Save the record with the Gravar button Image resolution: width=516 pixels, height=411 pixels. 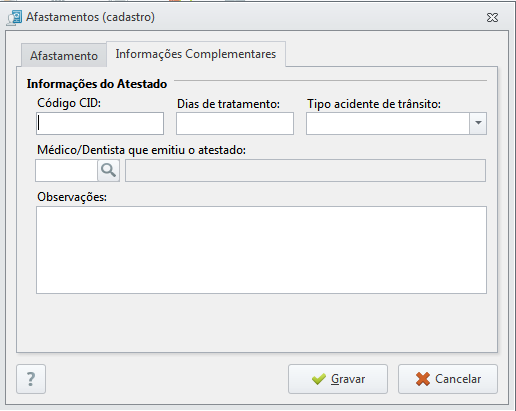click(338, 379)
